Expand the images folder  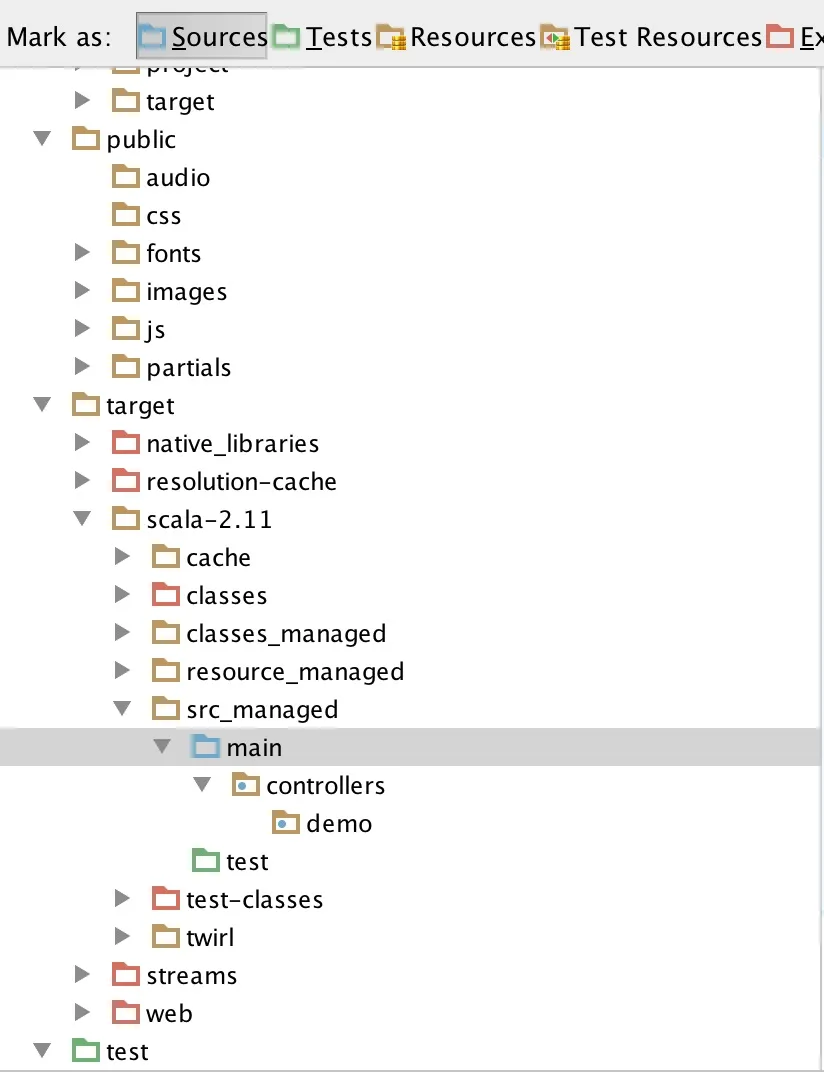click(x=82, y=291)
